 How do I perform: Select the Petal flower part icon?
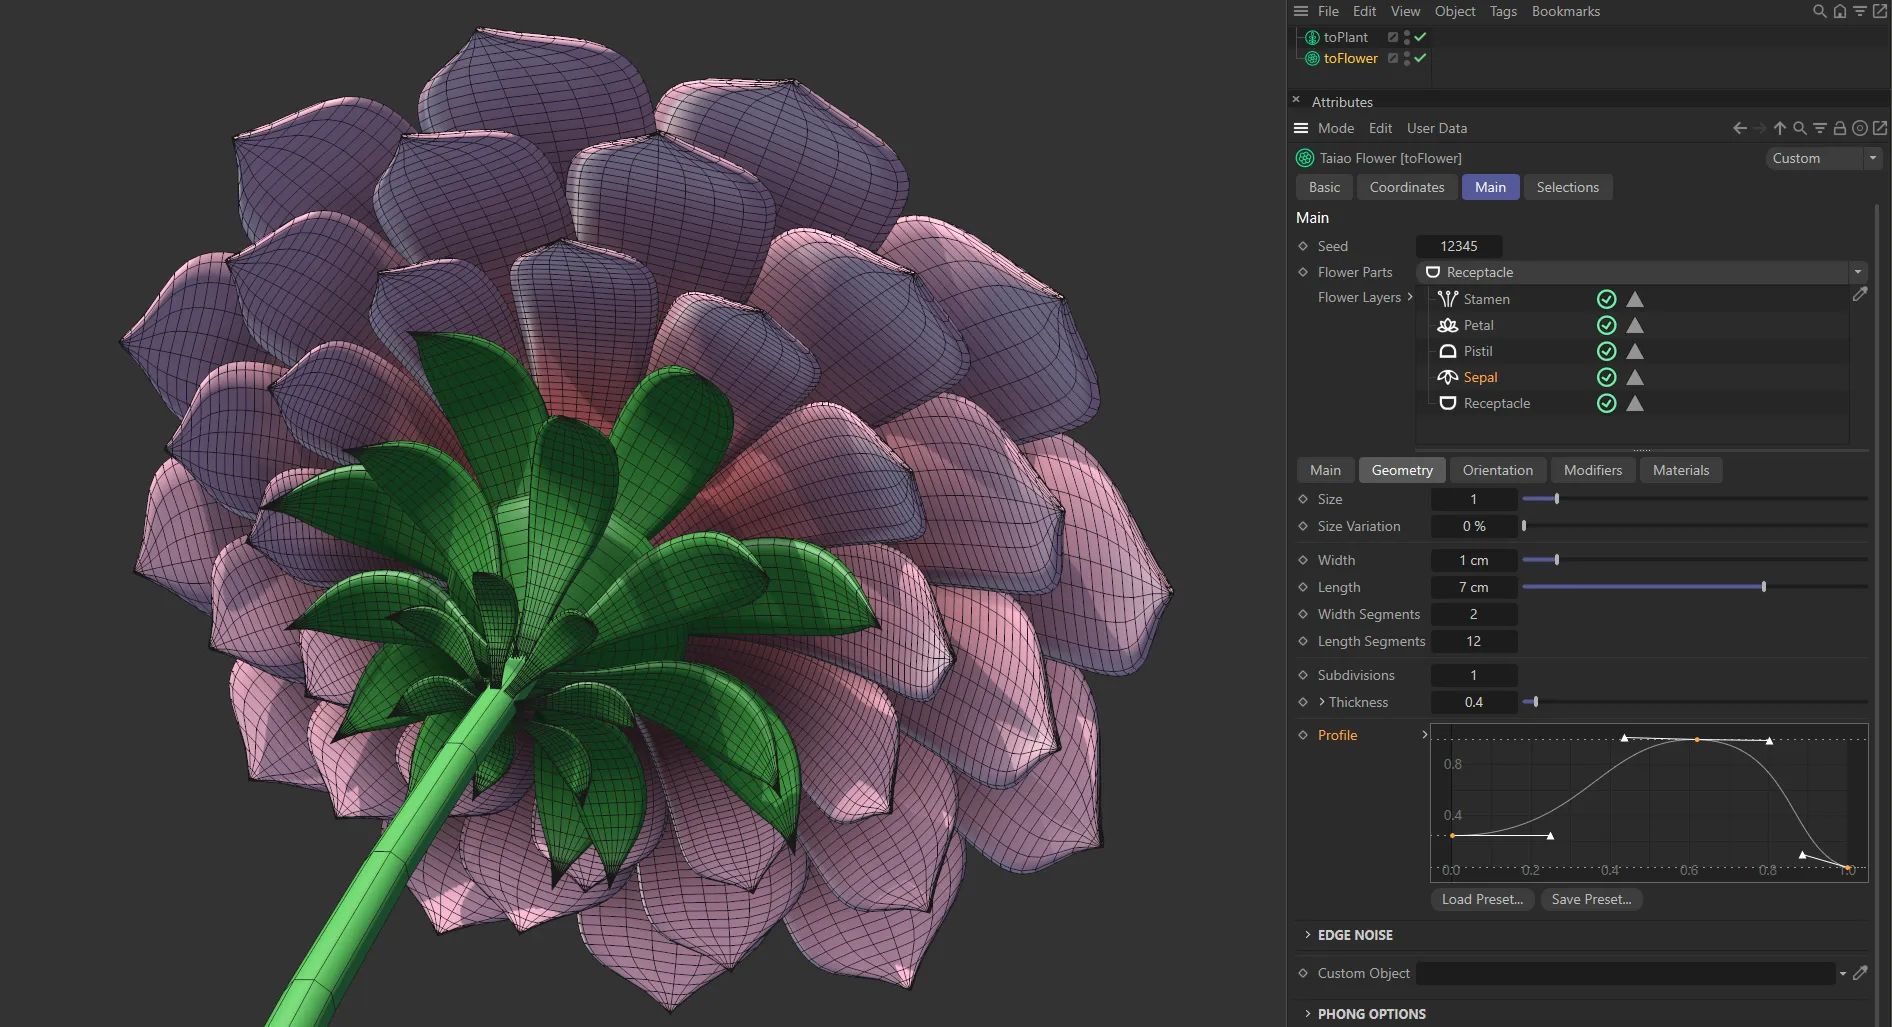point(1447,325)
